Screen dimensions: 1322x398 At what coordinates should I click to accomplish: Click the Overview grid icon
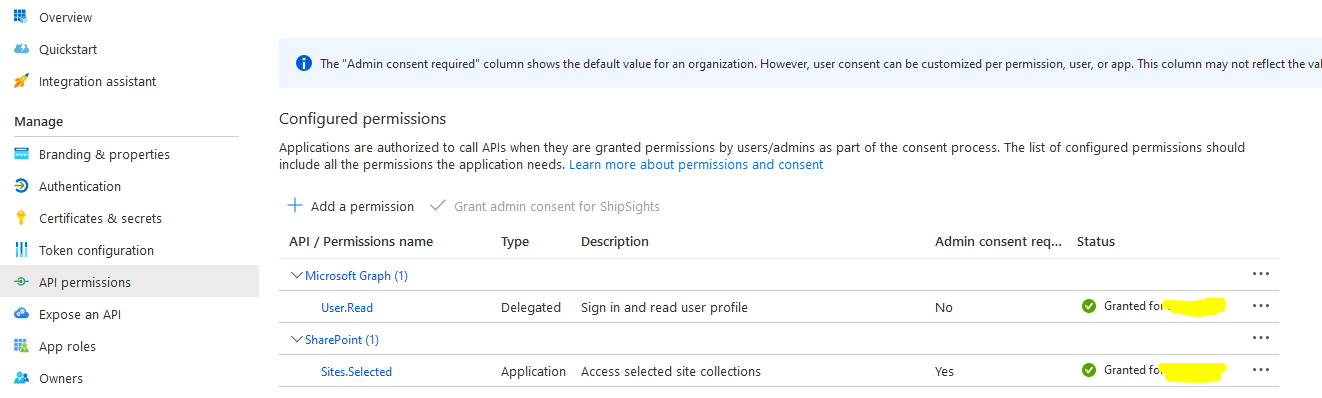click(x=20, y=17)
